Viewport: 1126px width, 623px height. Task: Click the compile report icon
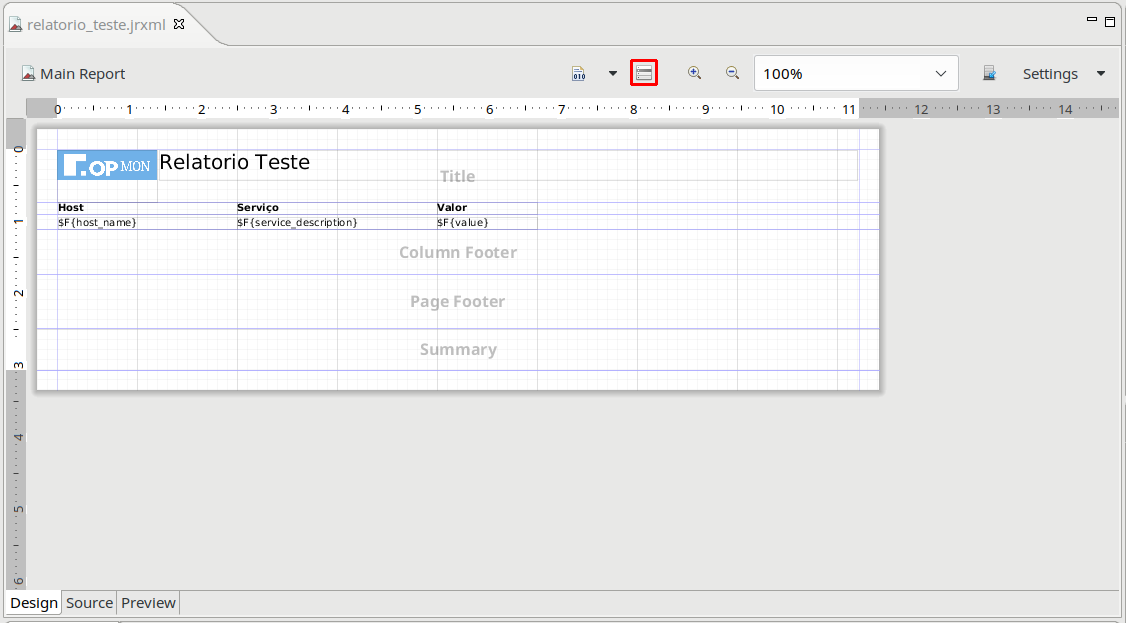pos(579,74)
